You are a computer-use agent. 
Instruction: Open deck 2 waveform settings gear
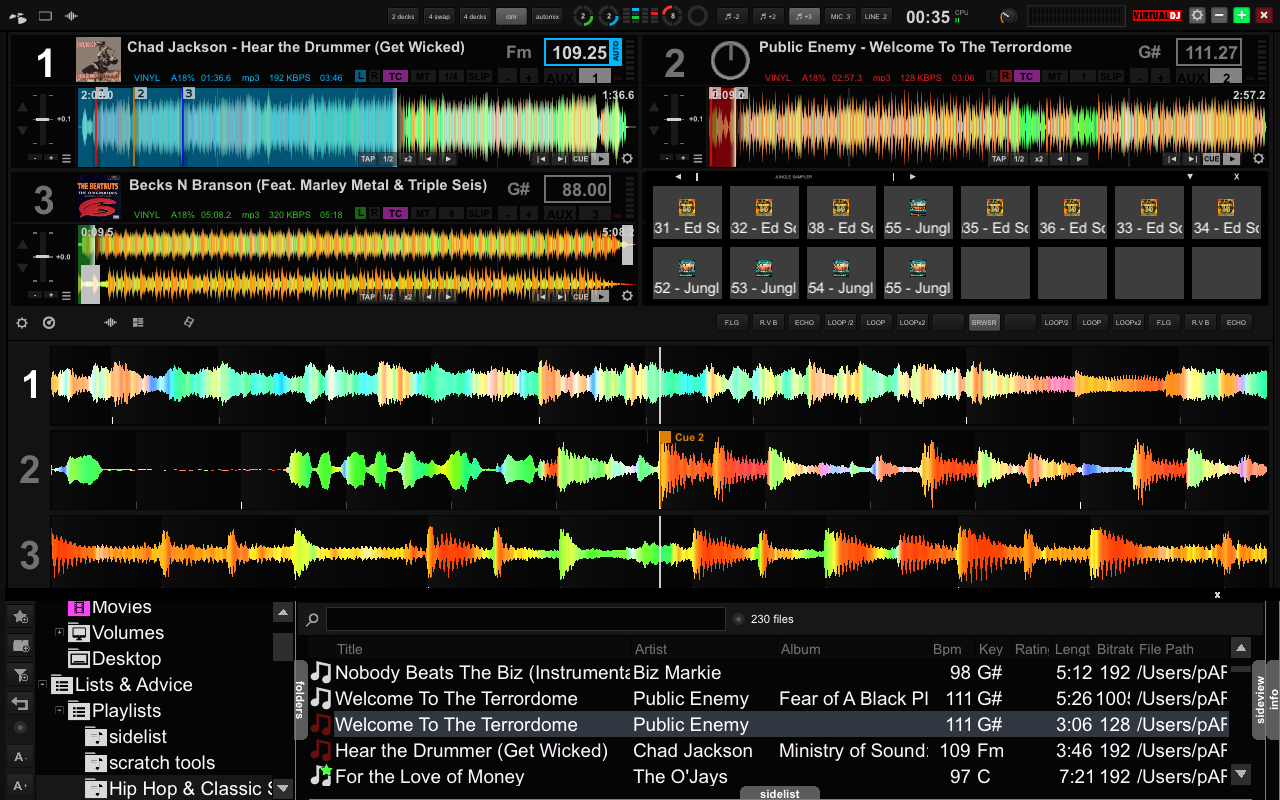coord(1259,158)
